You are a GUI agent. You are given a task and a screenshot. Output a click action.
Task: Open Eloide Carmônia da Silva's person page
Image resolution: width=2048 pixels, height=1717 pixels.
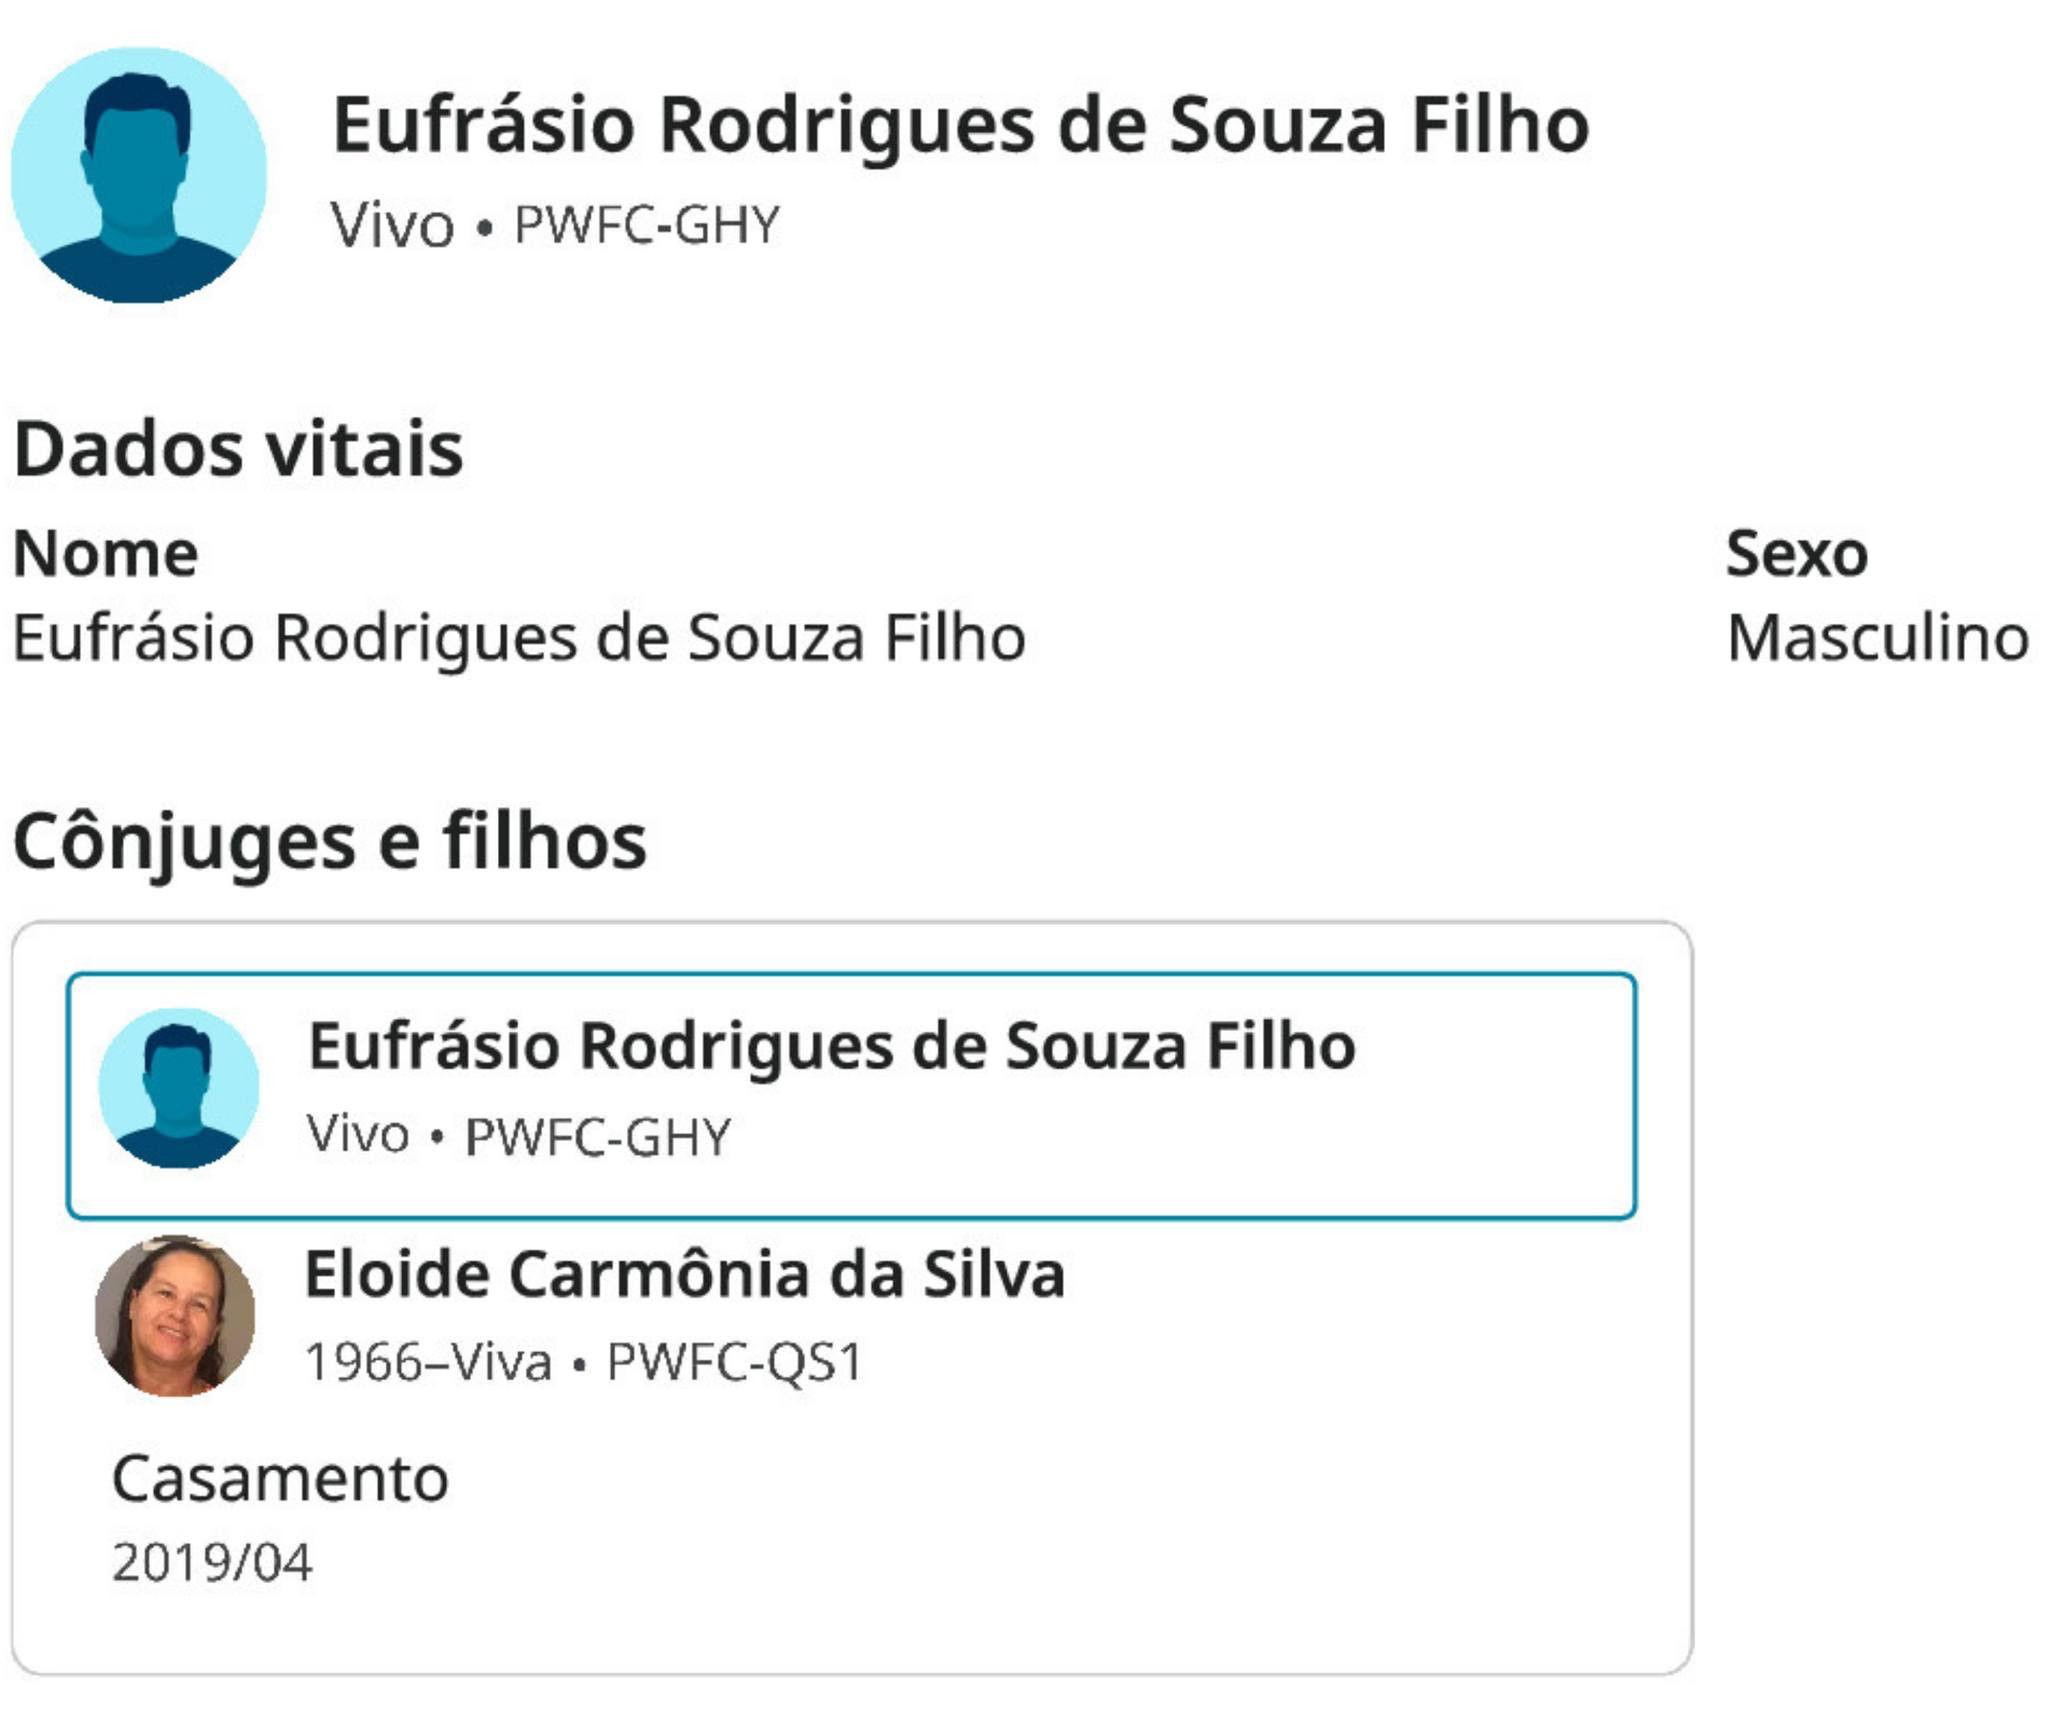pyautogui.click(x=684, y=1274)
